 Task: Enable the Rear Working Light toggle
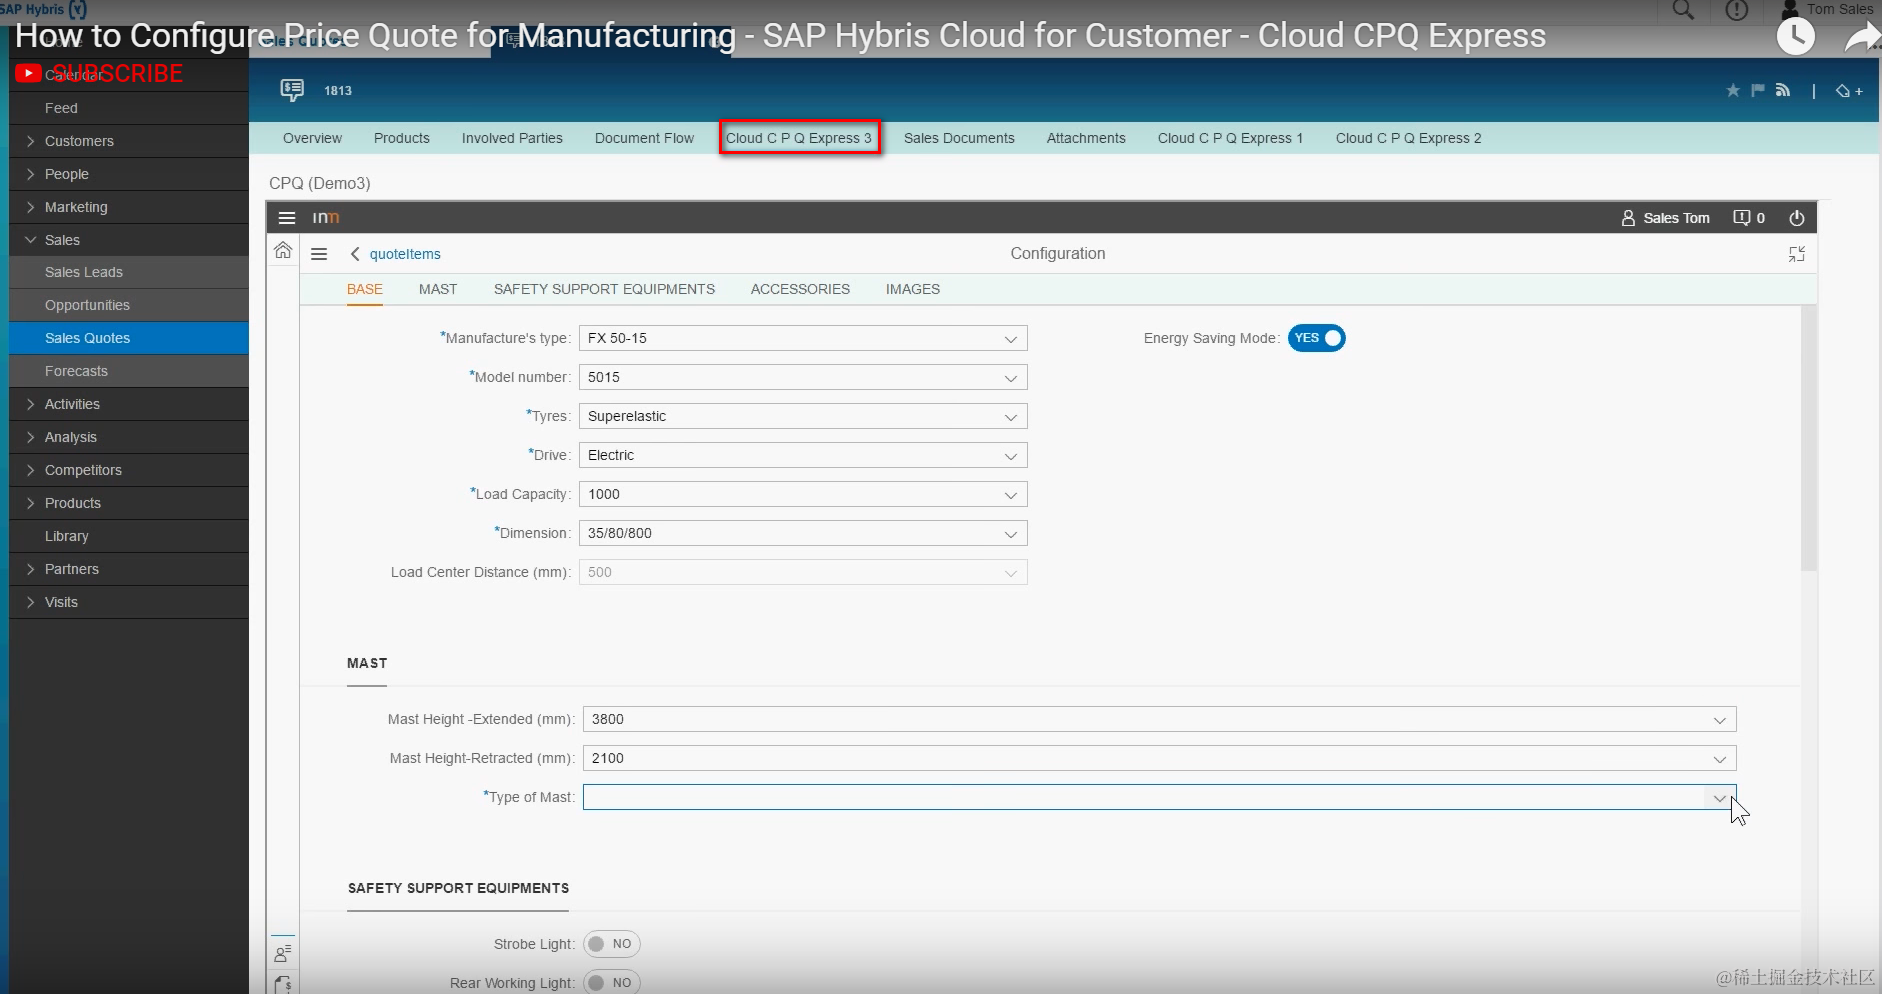click(611, 982)
